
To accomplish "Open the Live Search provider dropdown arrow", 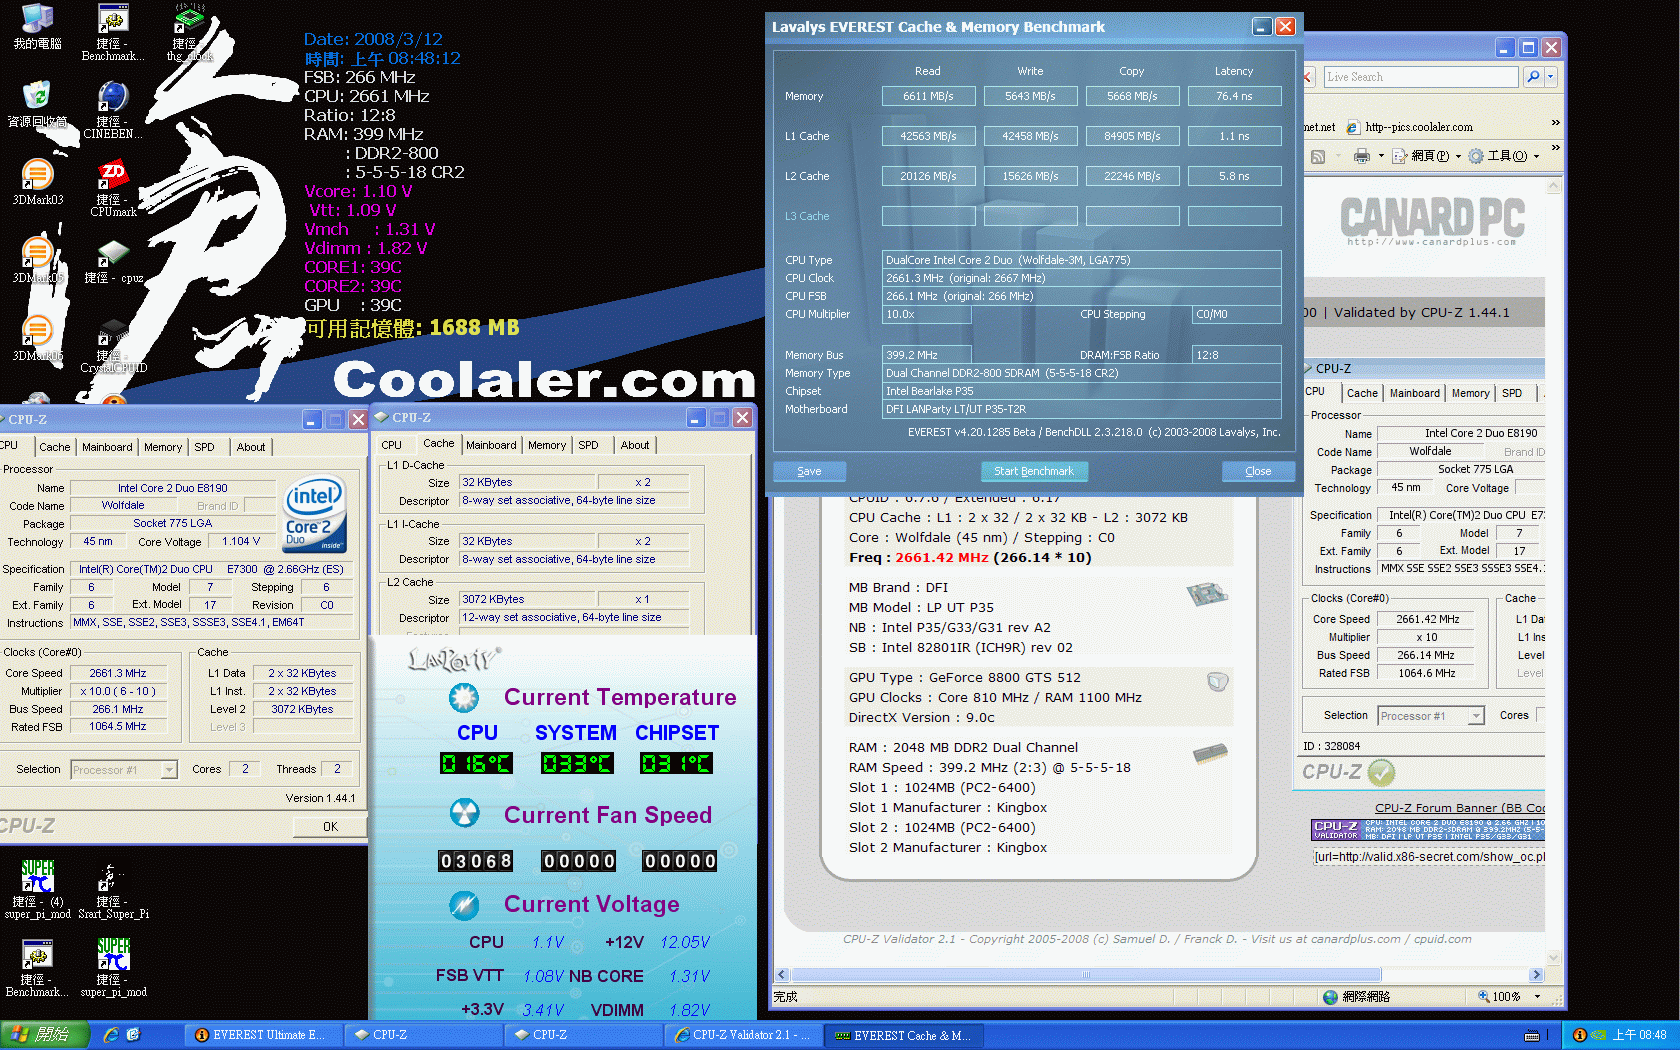I will tap(1551, 77).
